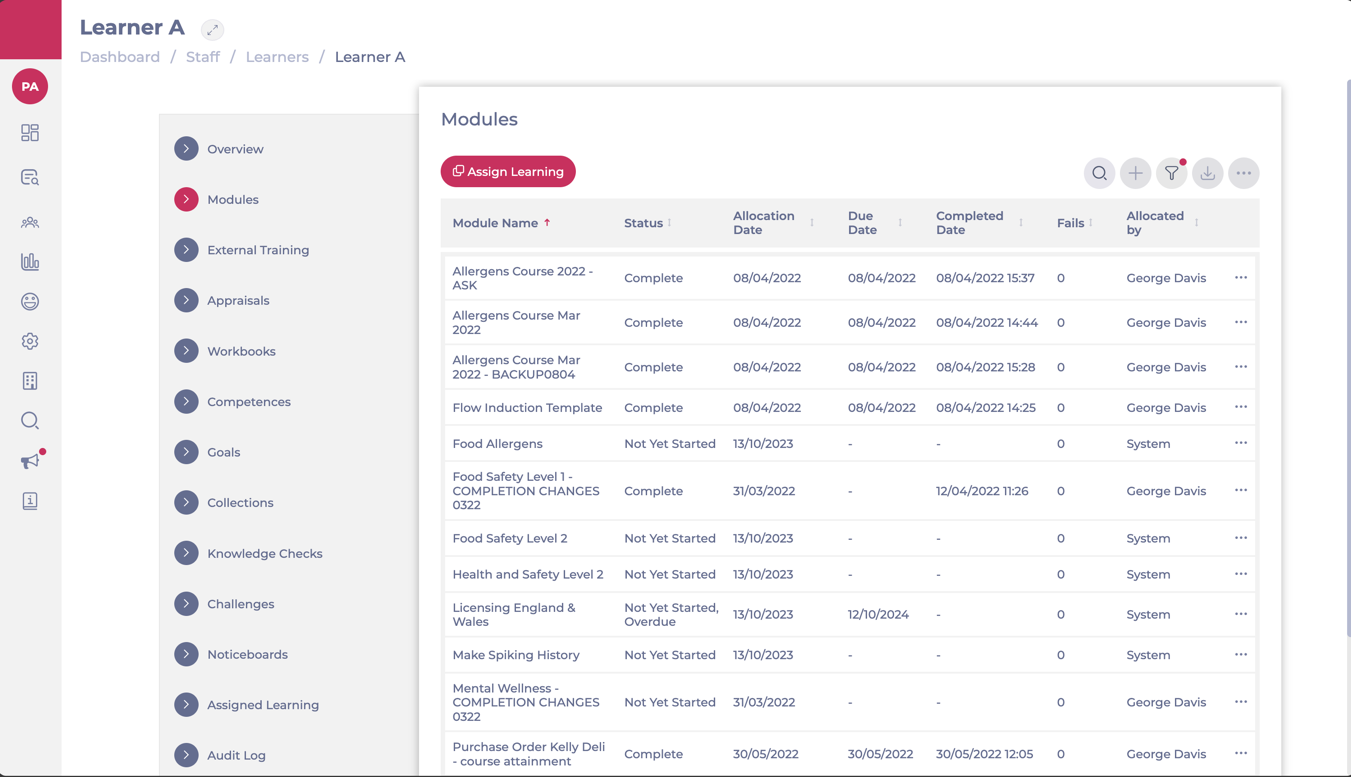
Task: Open the Modules menu item
Action: click(232, 199)
